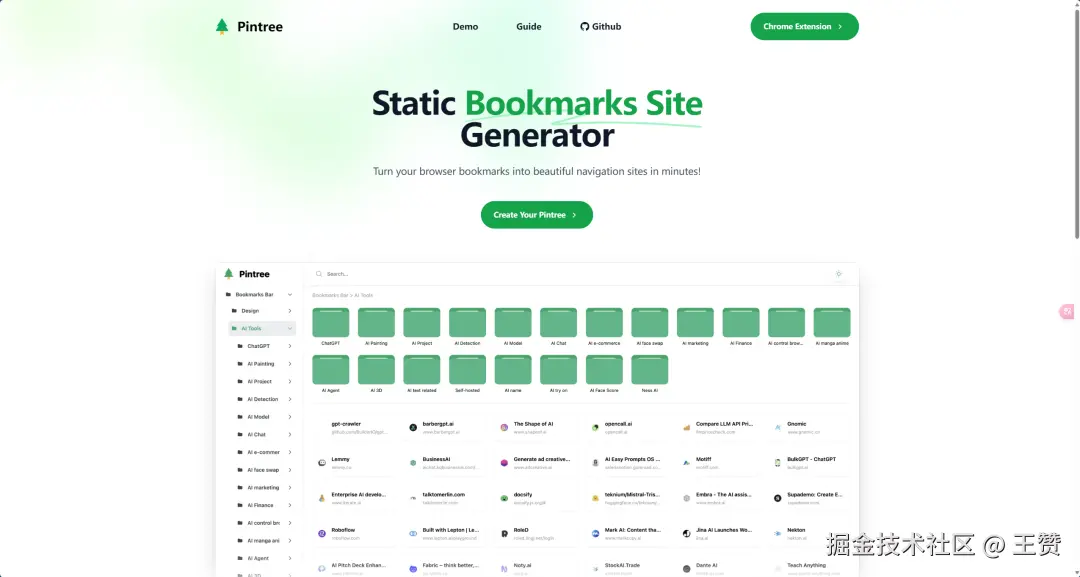Open the AI try on folder in the grid
The width and height of the screenshot is (1080, 577).
click(559, 370)
